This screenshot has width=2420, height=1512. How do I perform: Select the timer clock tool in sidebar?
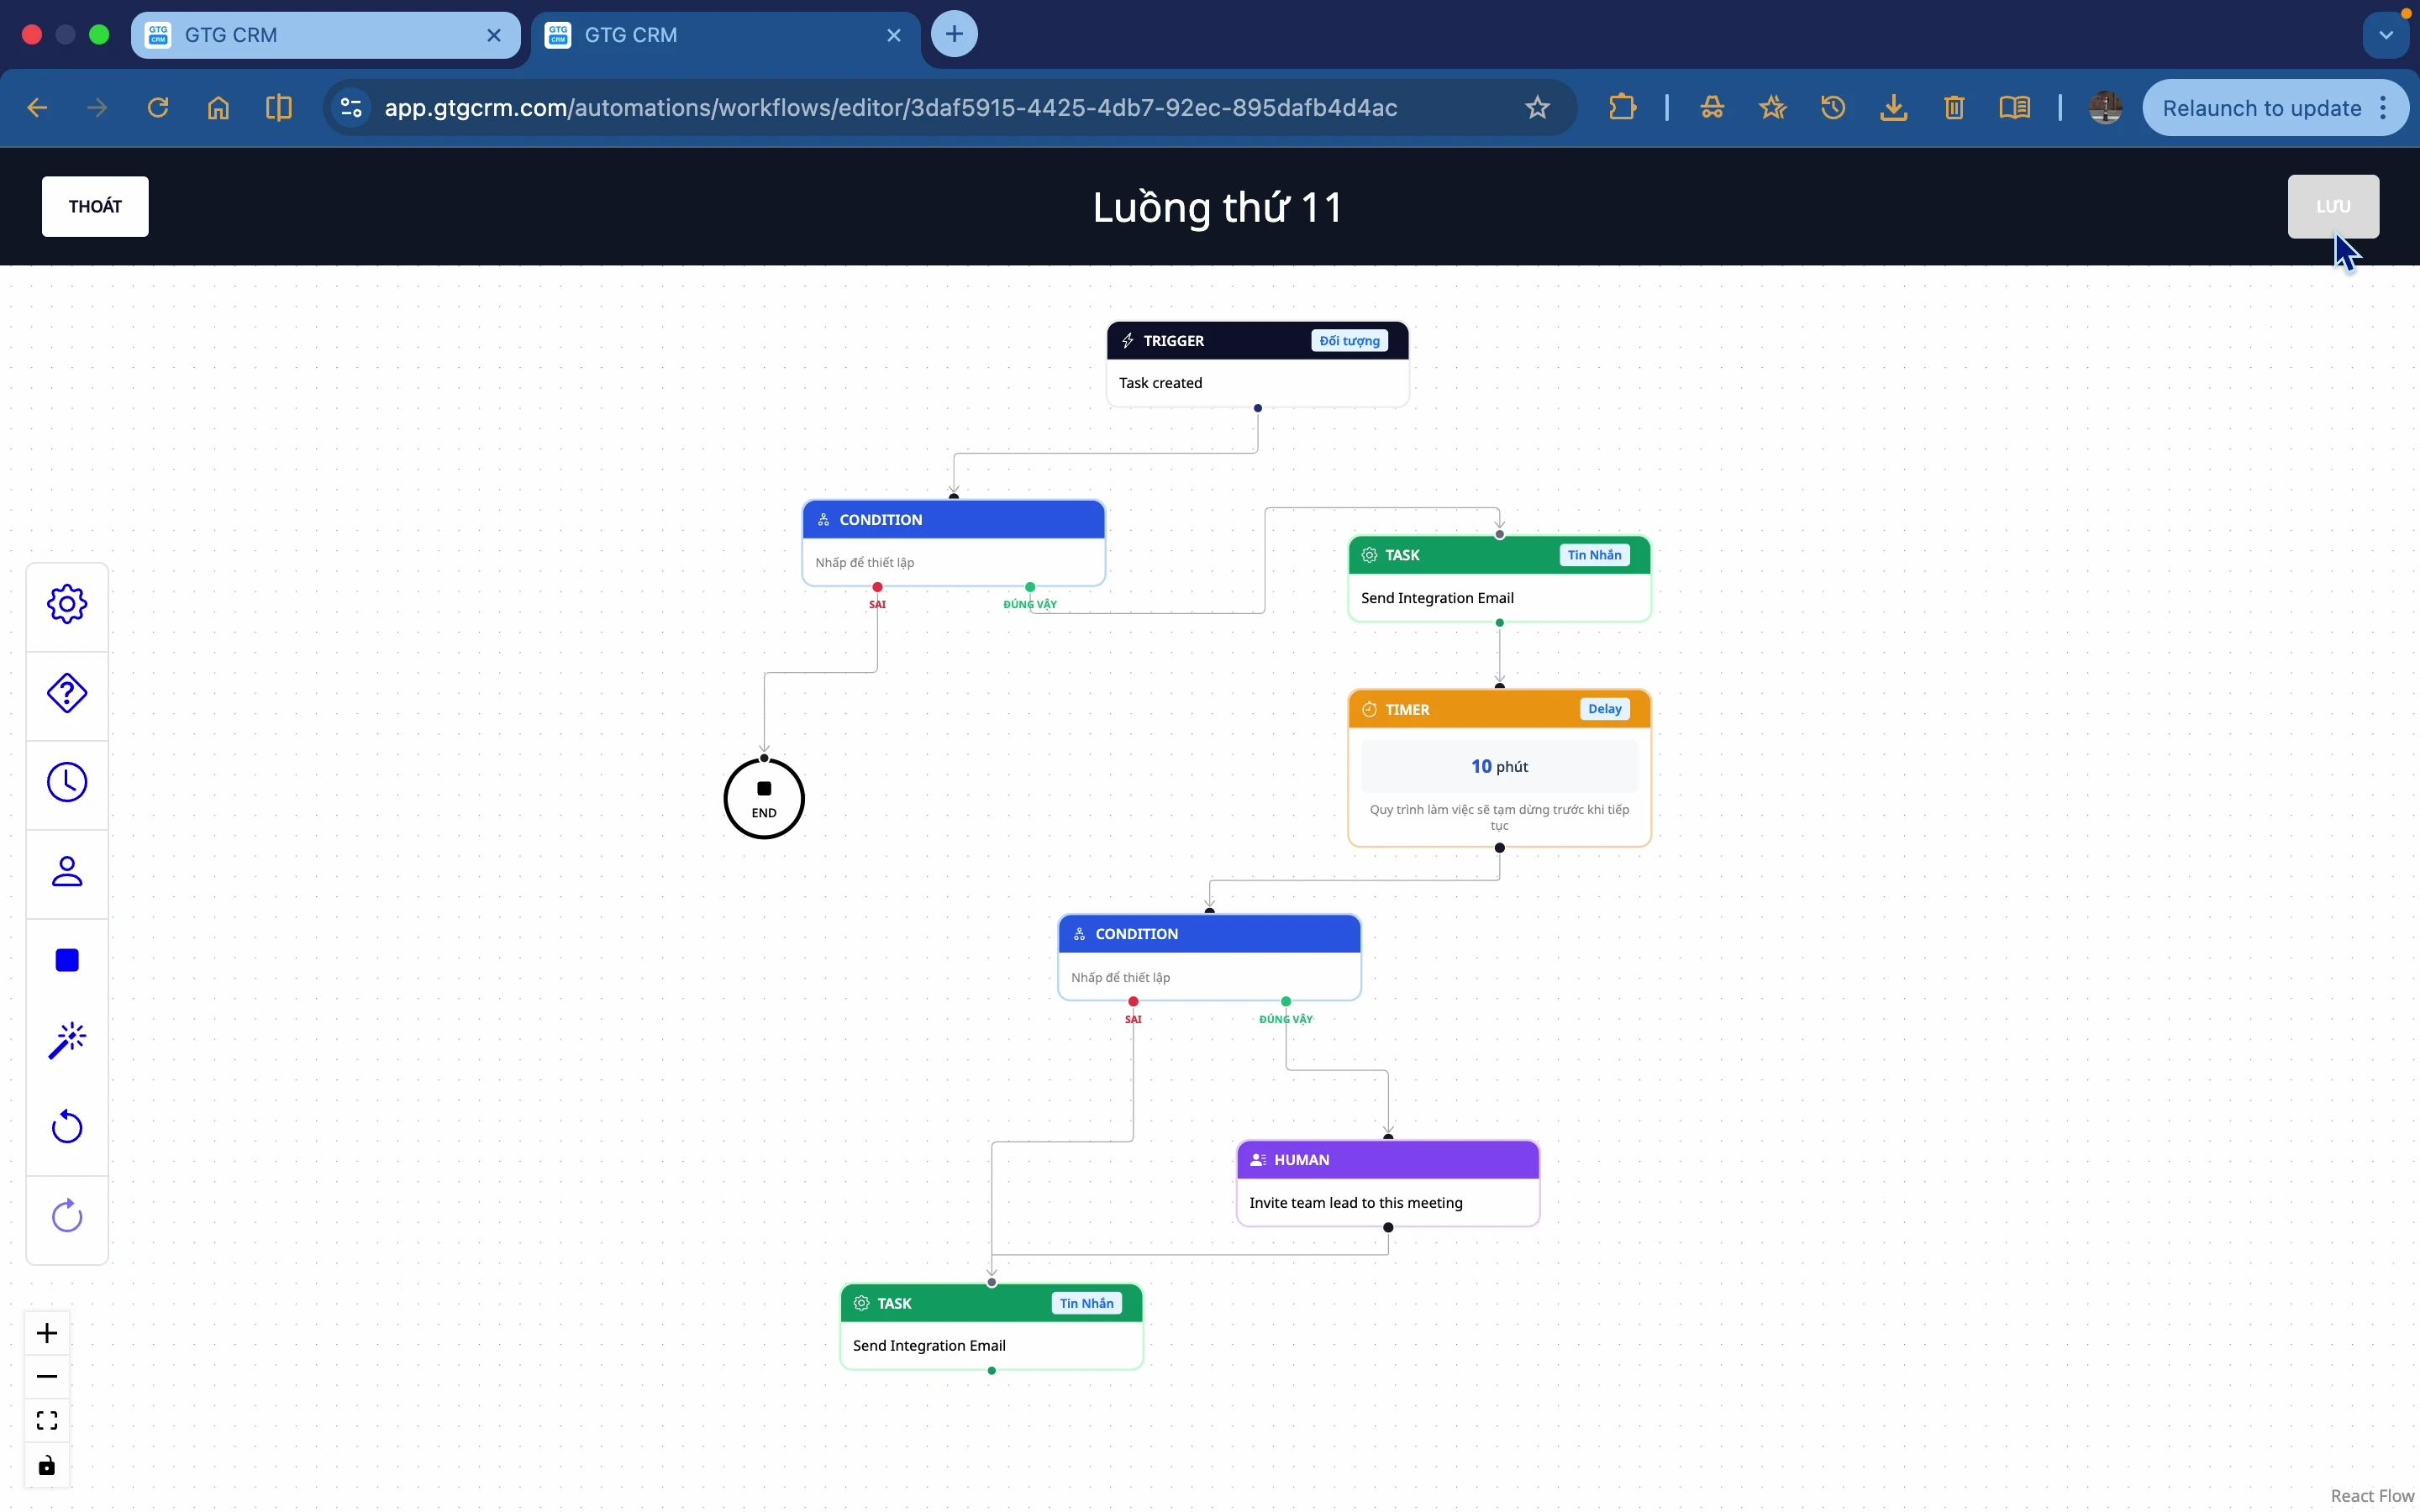(x=67, y=782)
